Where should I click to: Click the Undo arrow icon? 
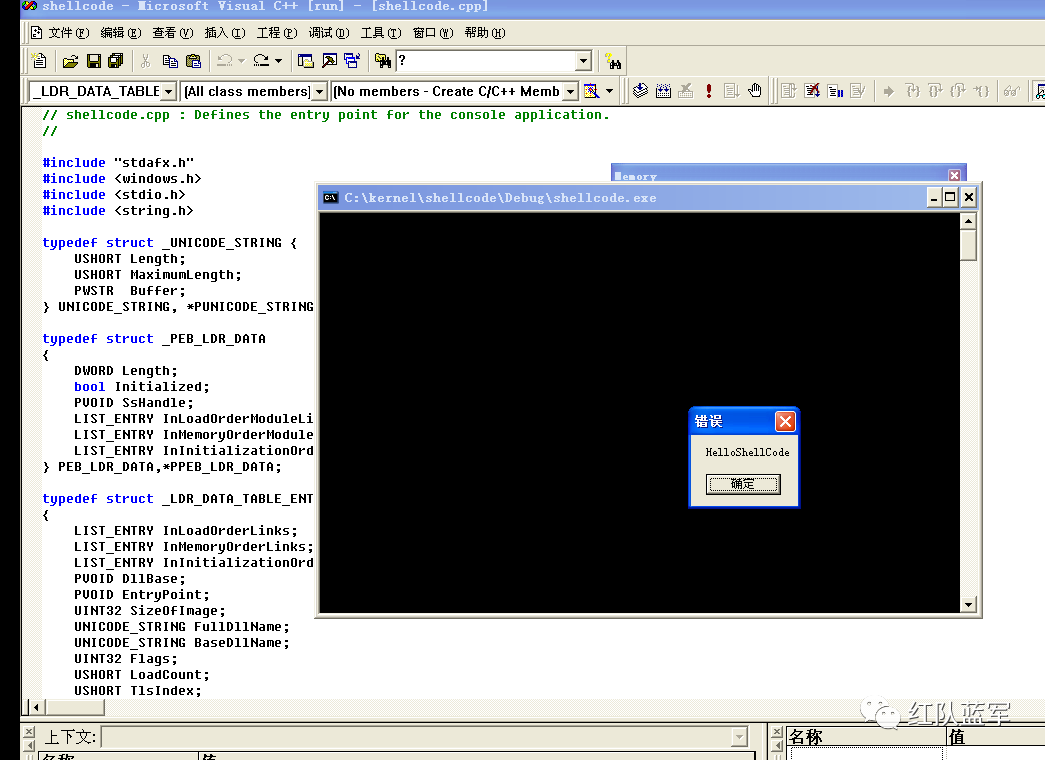(225, 61)
